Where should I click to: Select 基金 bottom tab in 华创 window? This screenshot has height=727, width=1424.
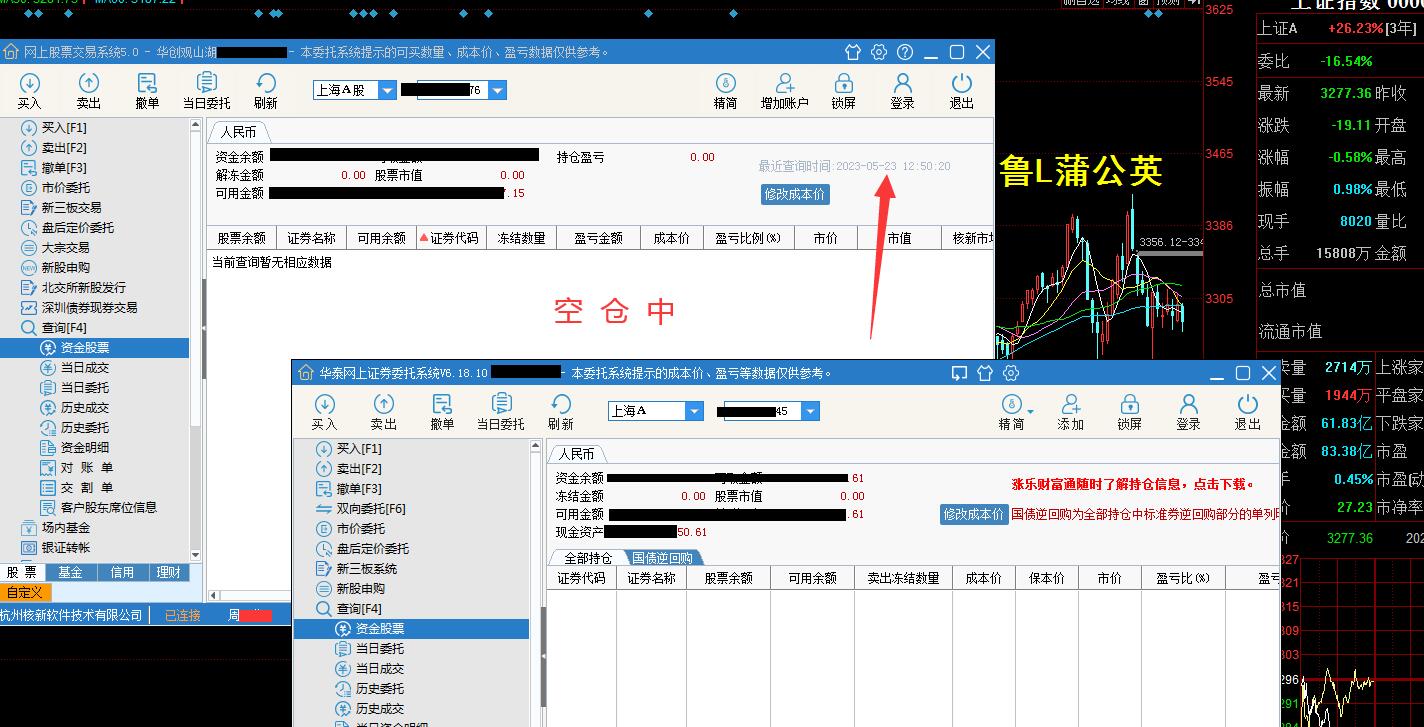[x=70, y=573]
